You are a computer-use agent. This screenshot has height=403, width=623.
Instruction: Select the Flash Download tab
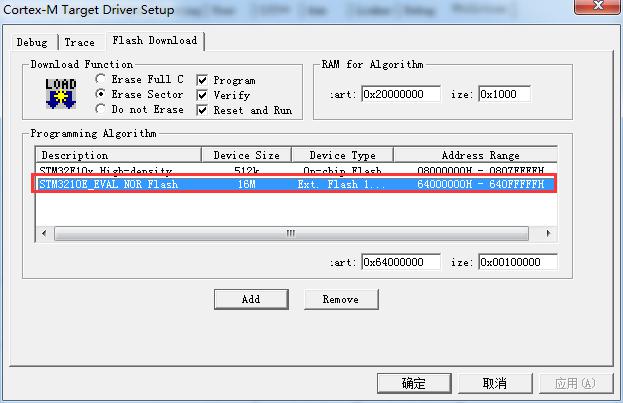coord(155,41)
